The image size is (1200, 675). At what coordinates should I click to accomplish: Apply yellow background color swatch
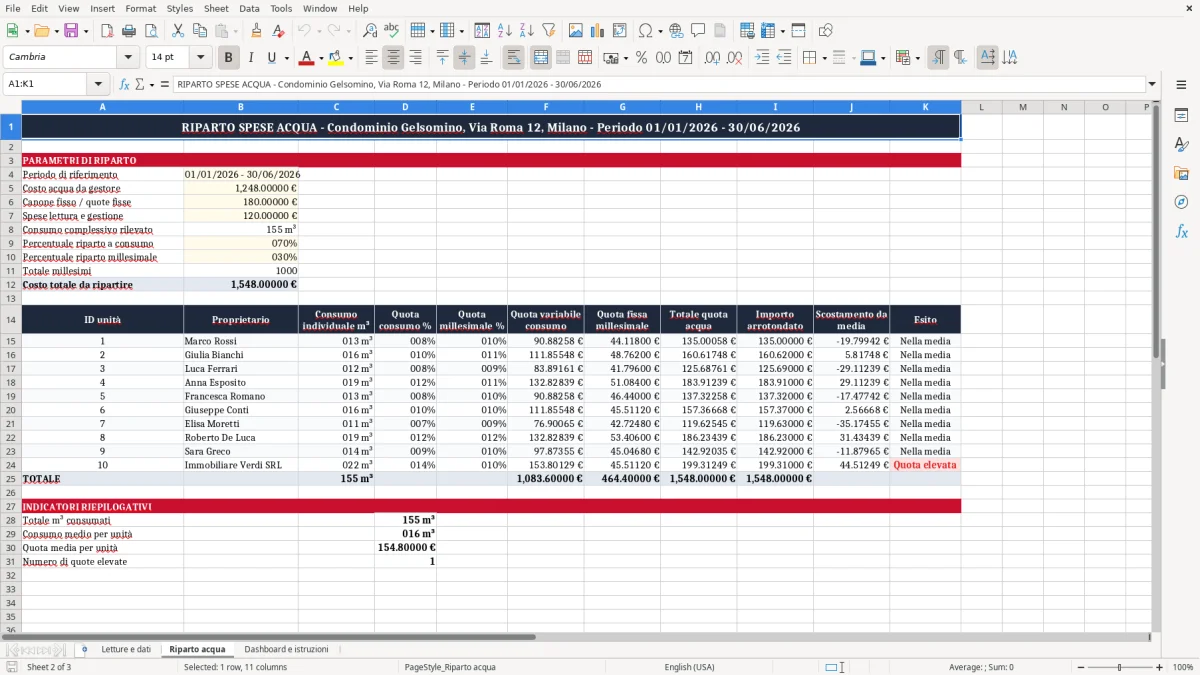pos(336,58)
